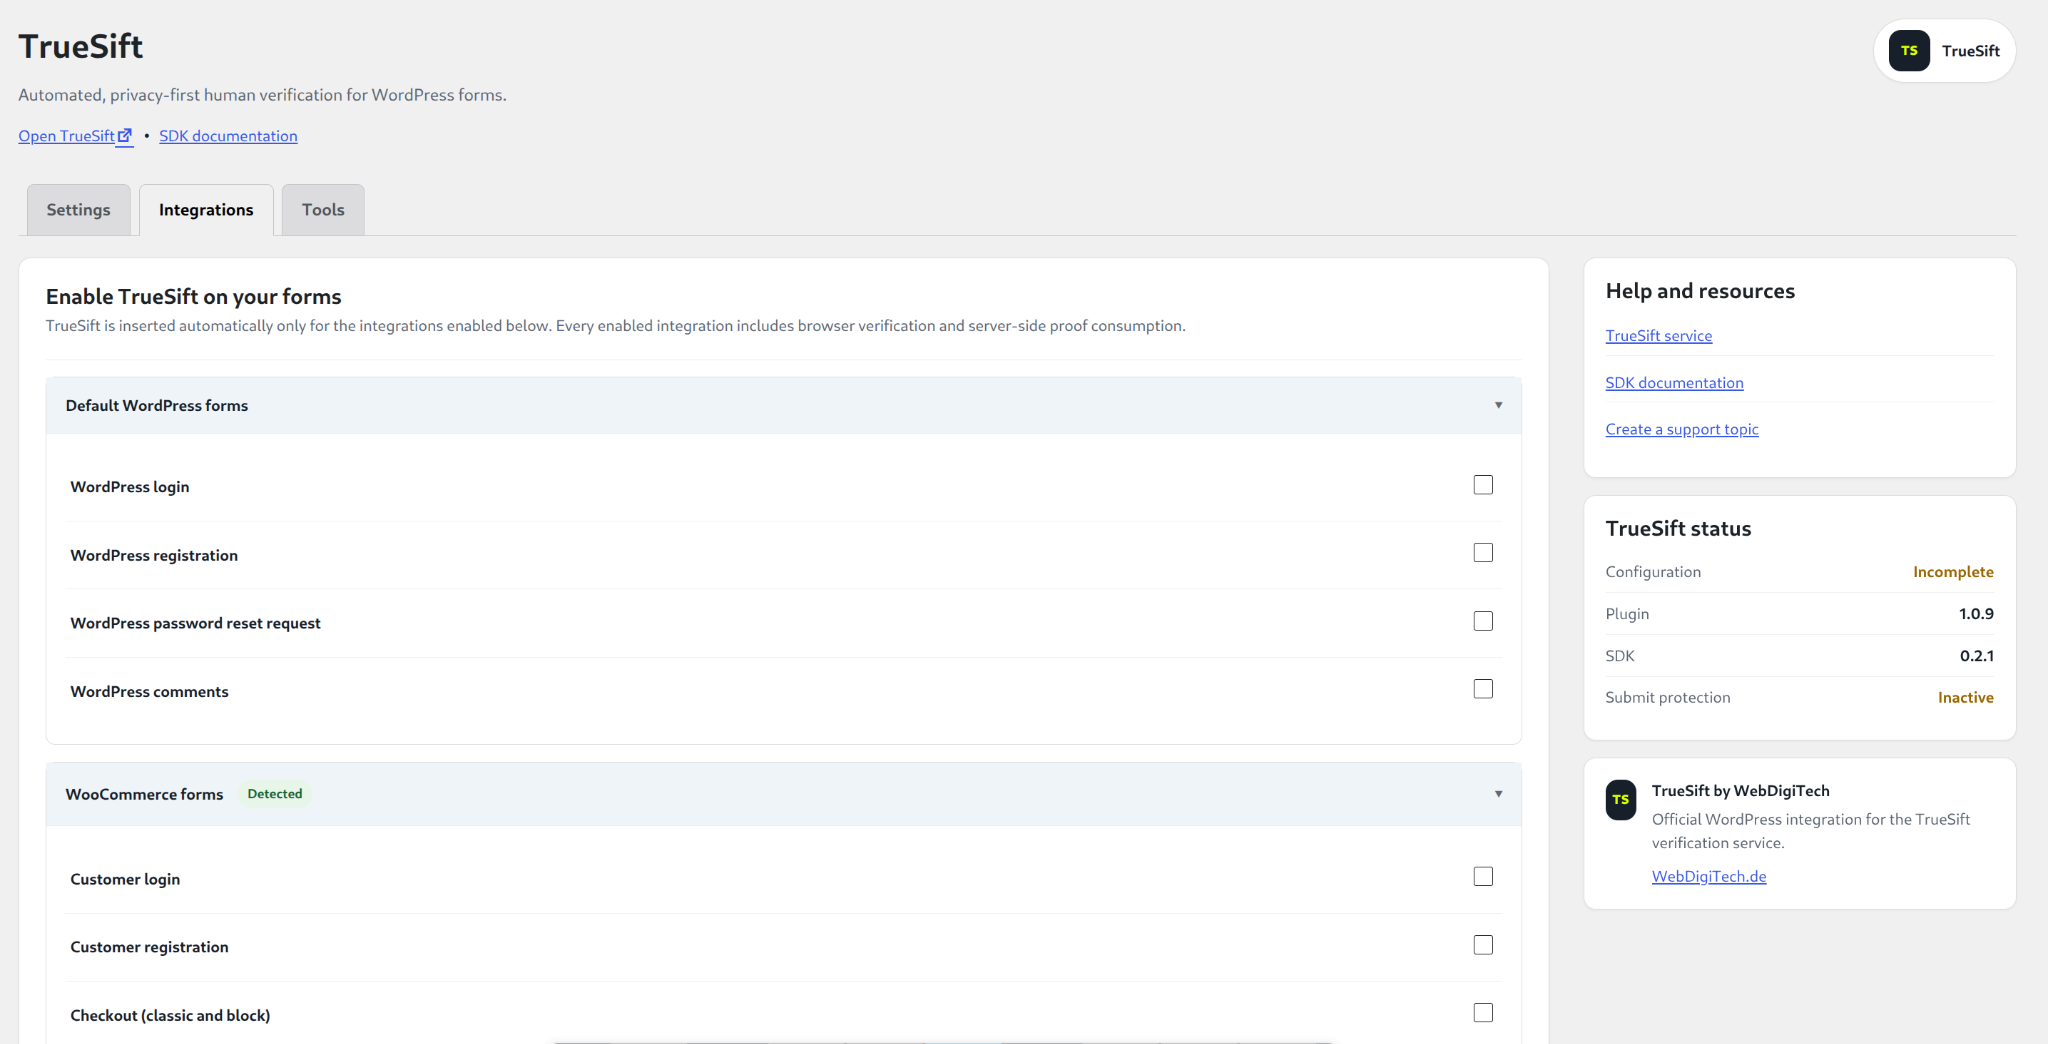Tick the WordPress registration checkbox
The image size is (2048, 1044).
[x=1483, y=553]
